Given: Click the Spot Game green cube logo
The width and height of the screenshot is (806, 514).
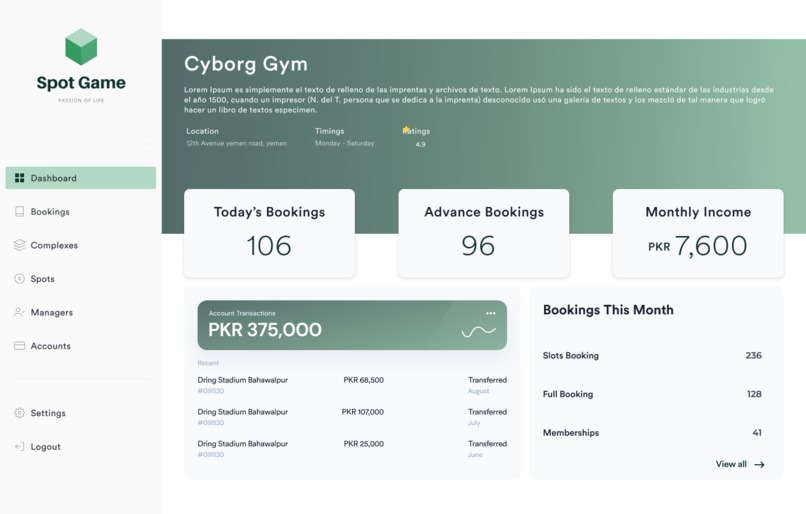Looking at the screenshot, I should pos(81,47).
